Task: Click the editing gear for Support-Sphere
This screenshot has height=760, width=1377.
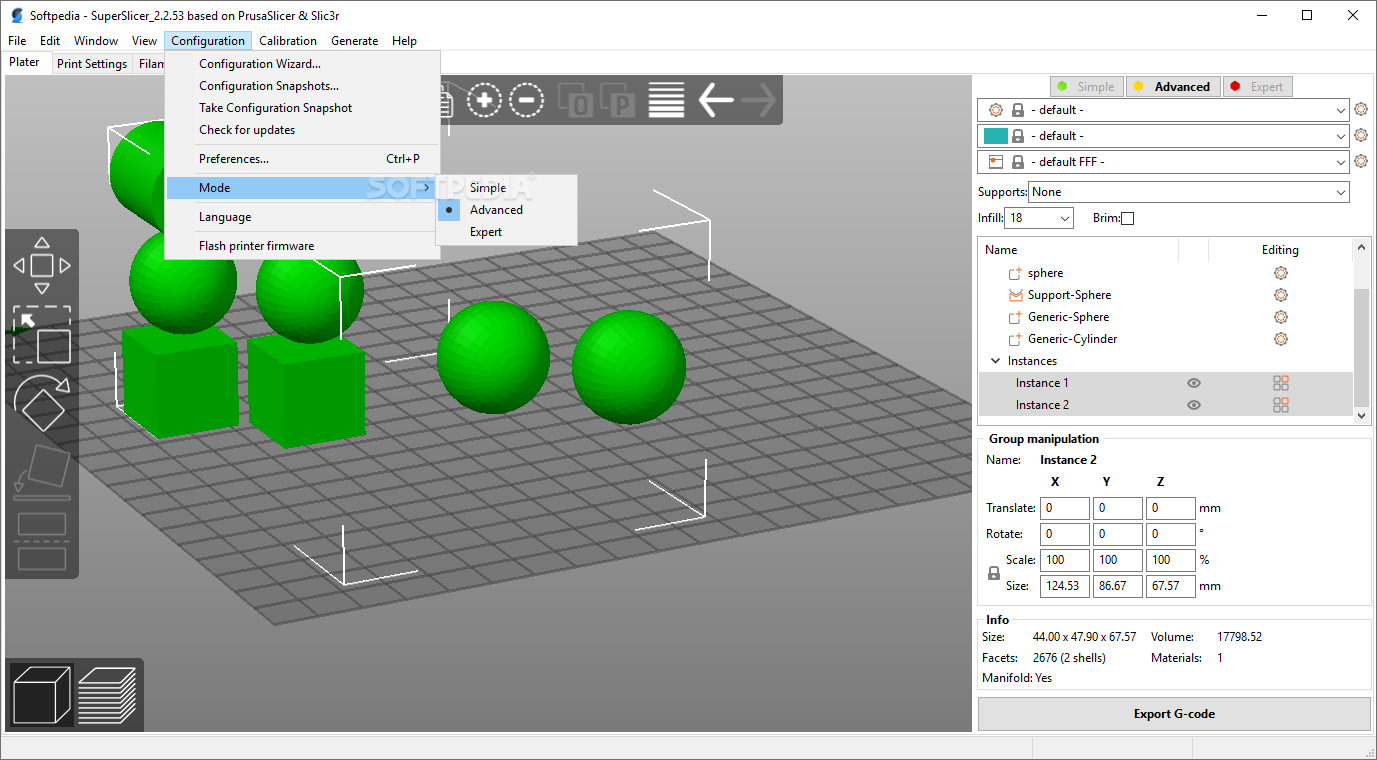Action: coord(1280,295)
